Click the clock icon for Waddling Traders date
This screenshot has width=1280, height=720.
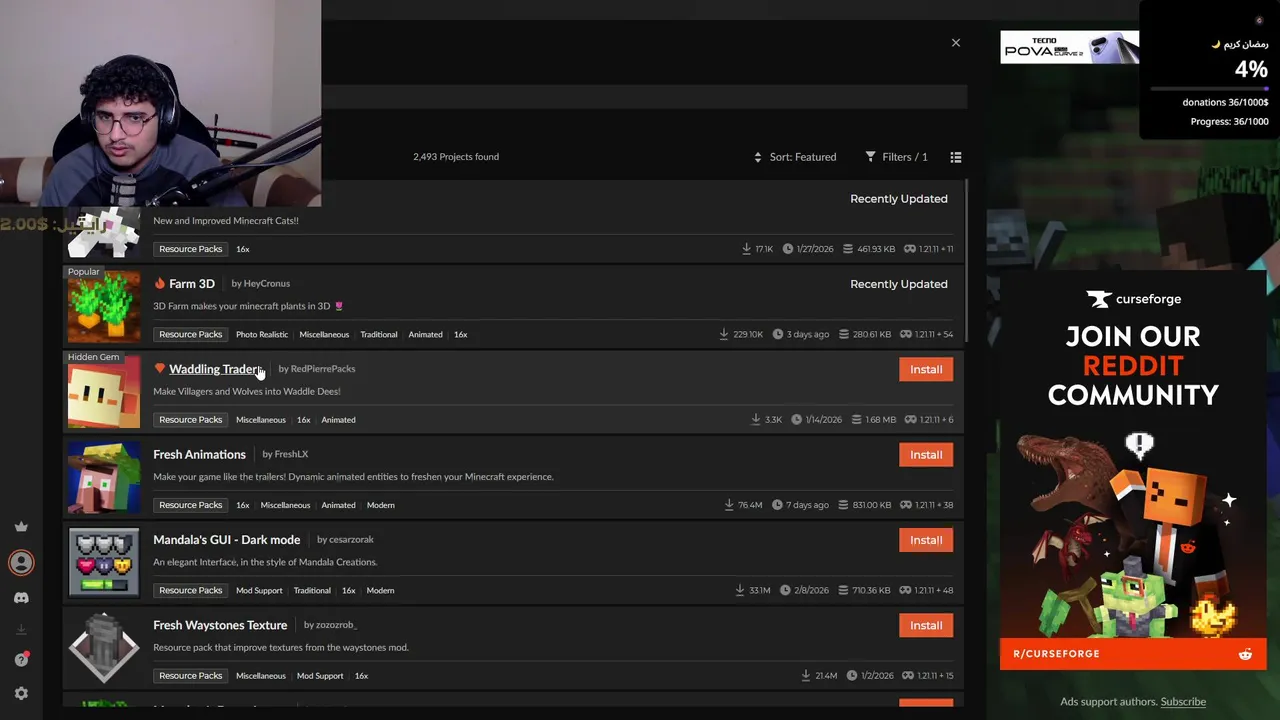[x=797, y=420]
